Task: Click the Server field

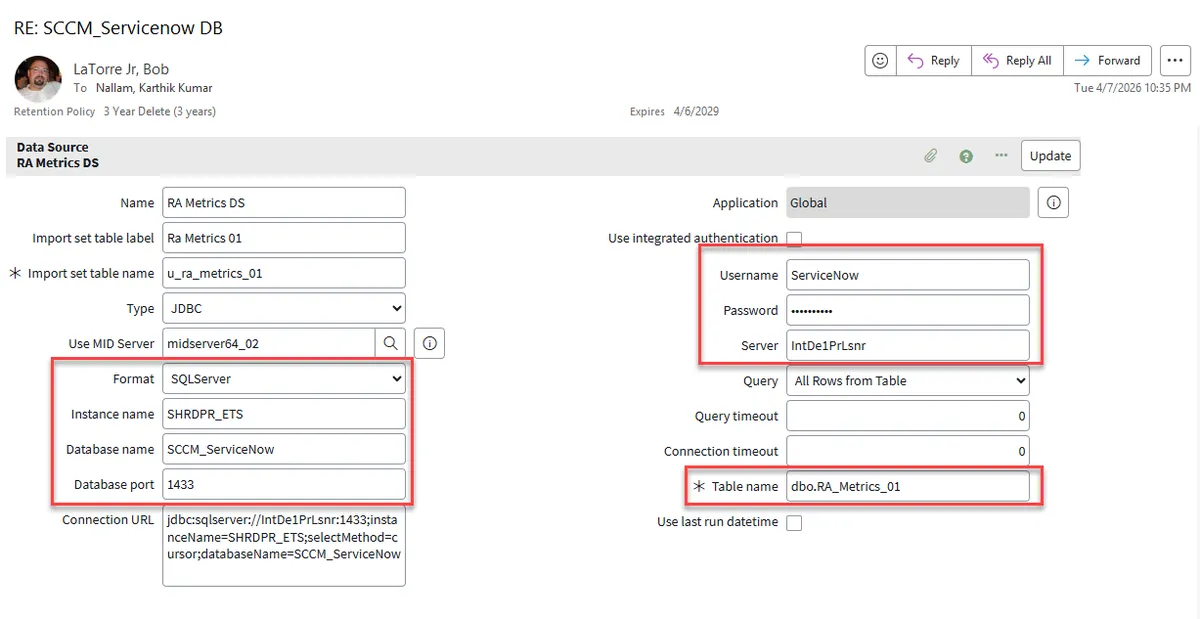Action: click(907, 345)
